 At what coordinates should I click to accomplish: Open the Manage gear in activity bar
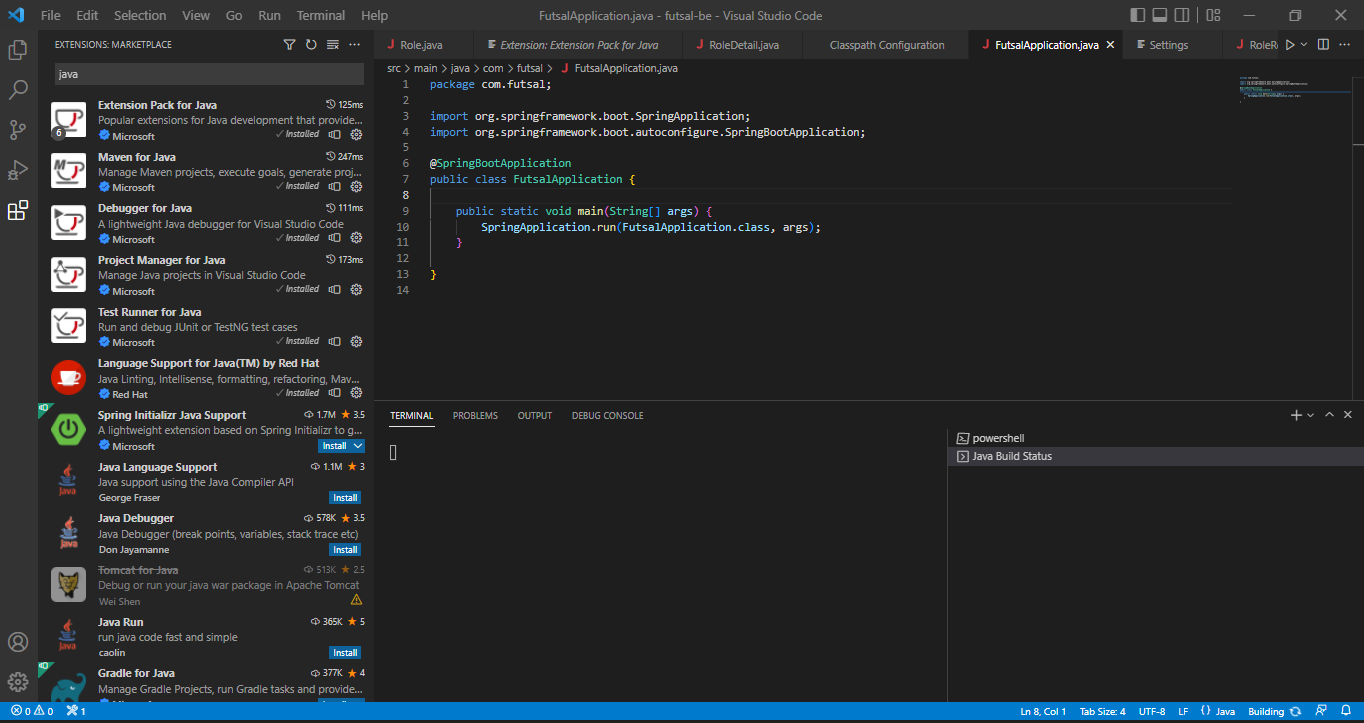tap(18, 682)
